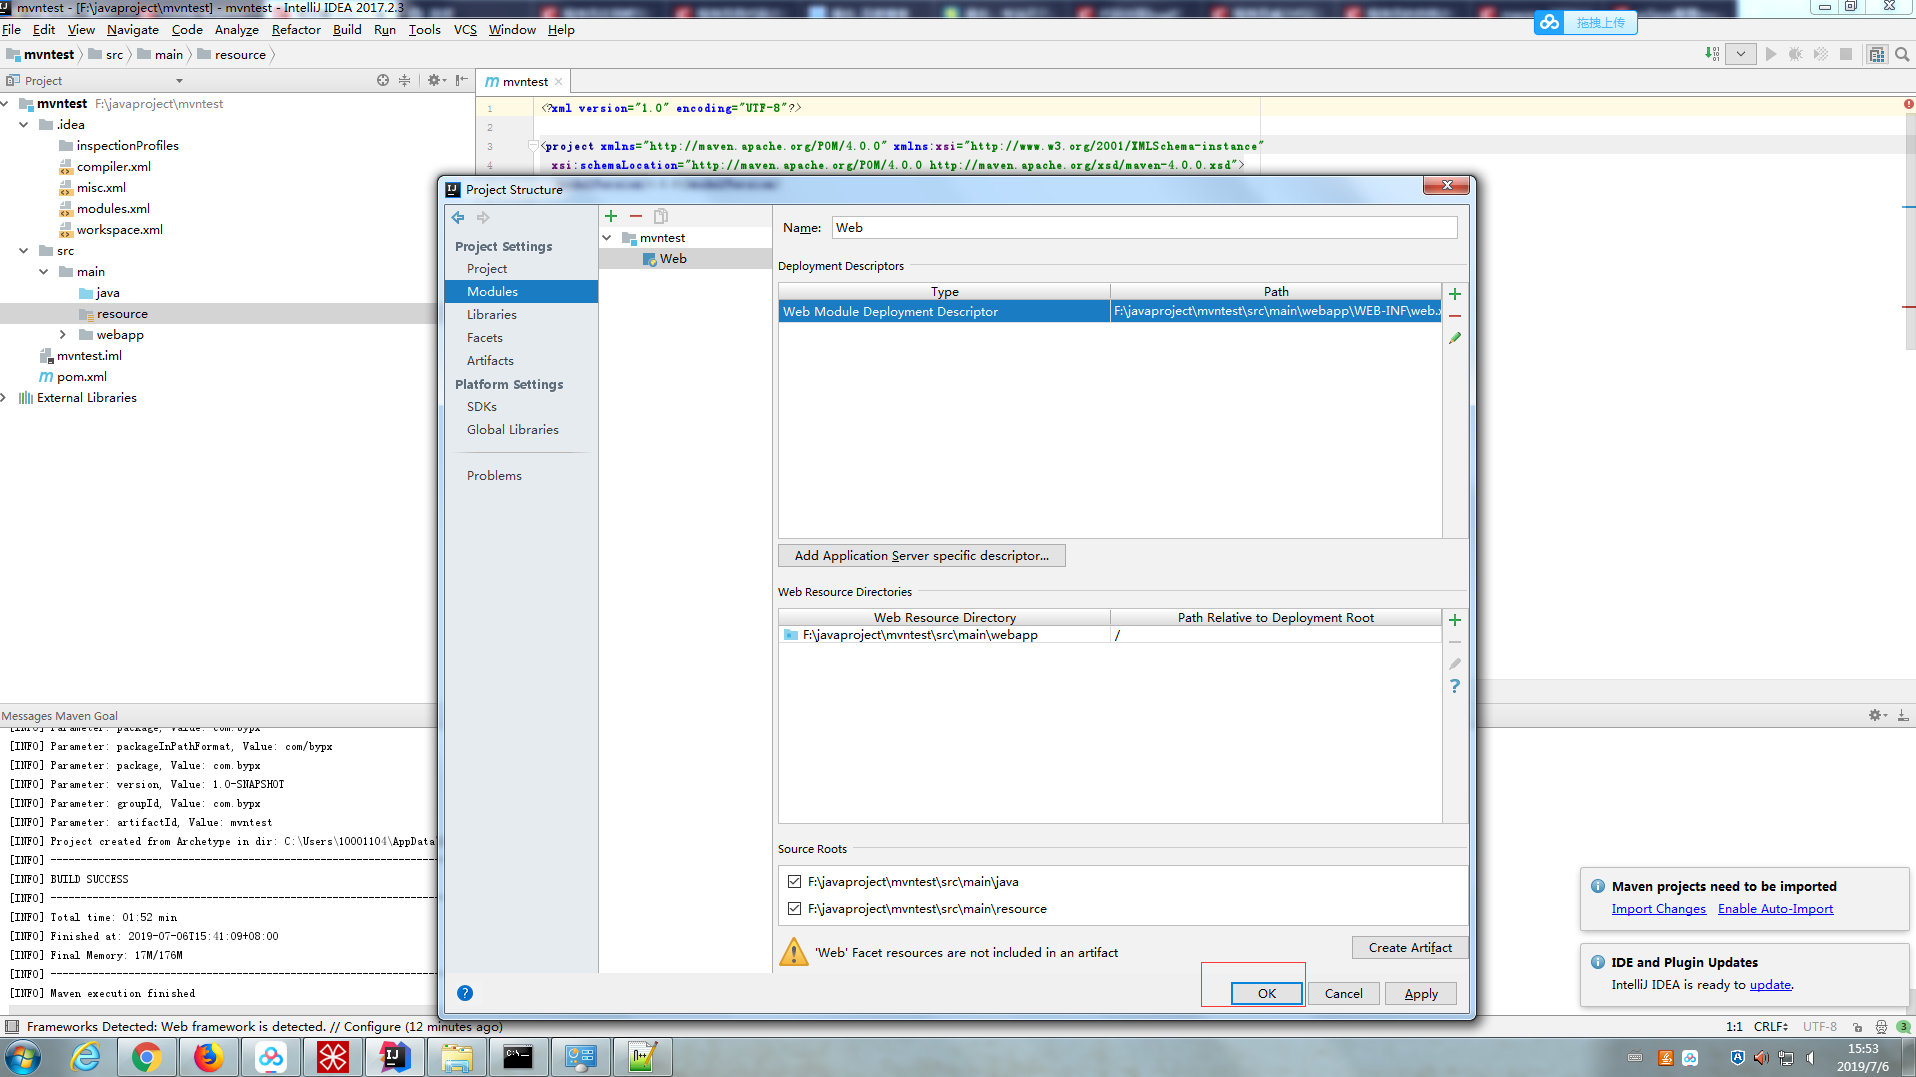Viewport: 1916px width, 1077px height.
Task: Remove selected module with red minus
Action: pyautogui.click(x=636, y=216)
